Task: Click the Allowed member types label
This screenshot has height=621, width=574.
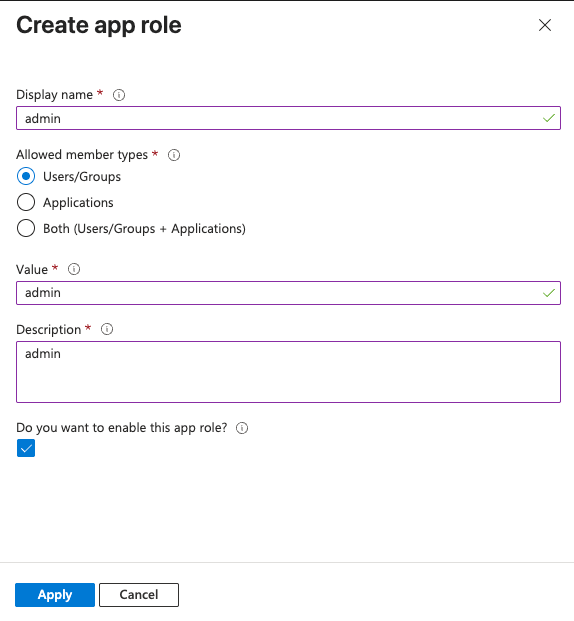Action: click(x=82, y=155)
